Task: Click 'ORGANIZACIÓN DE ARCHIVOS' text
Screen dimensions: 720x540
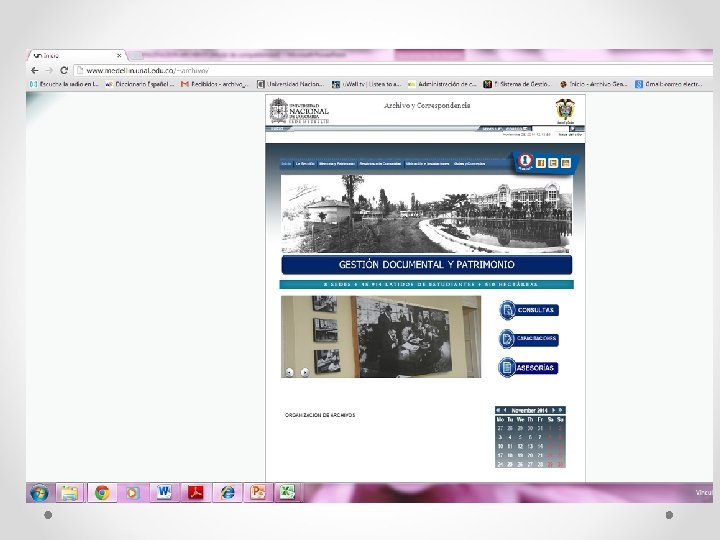Action: (x=320, y=415)
